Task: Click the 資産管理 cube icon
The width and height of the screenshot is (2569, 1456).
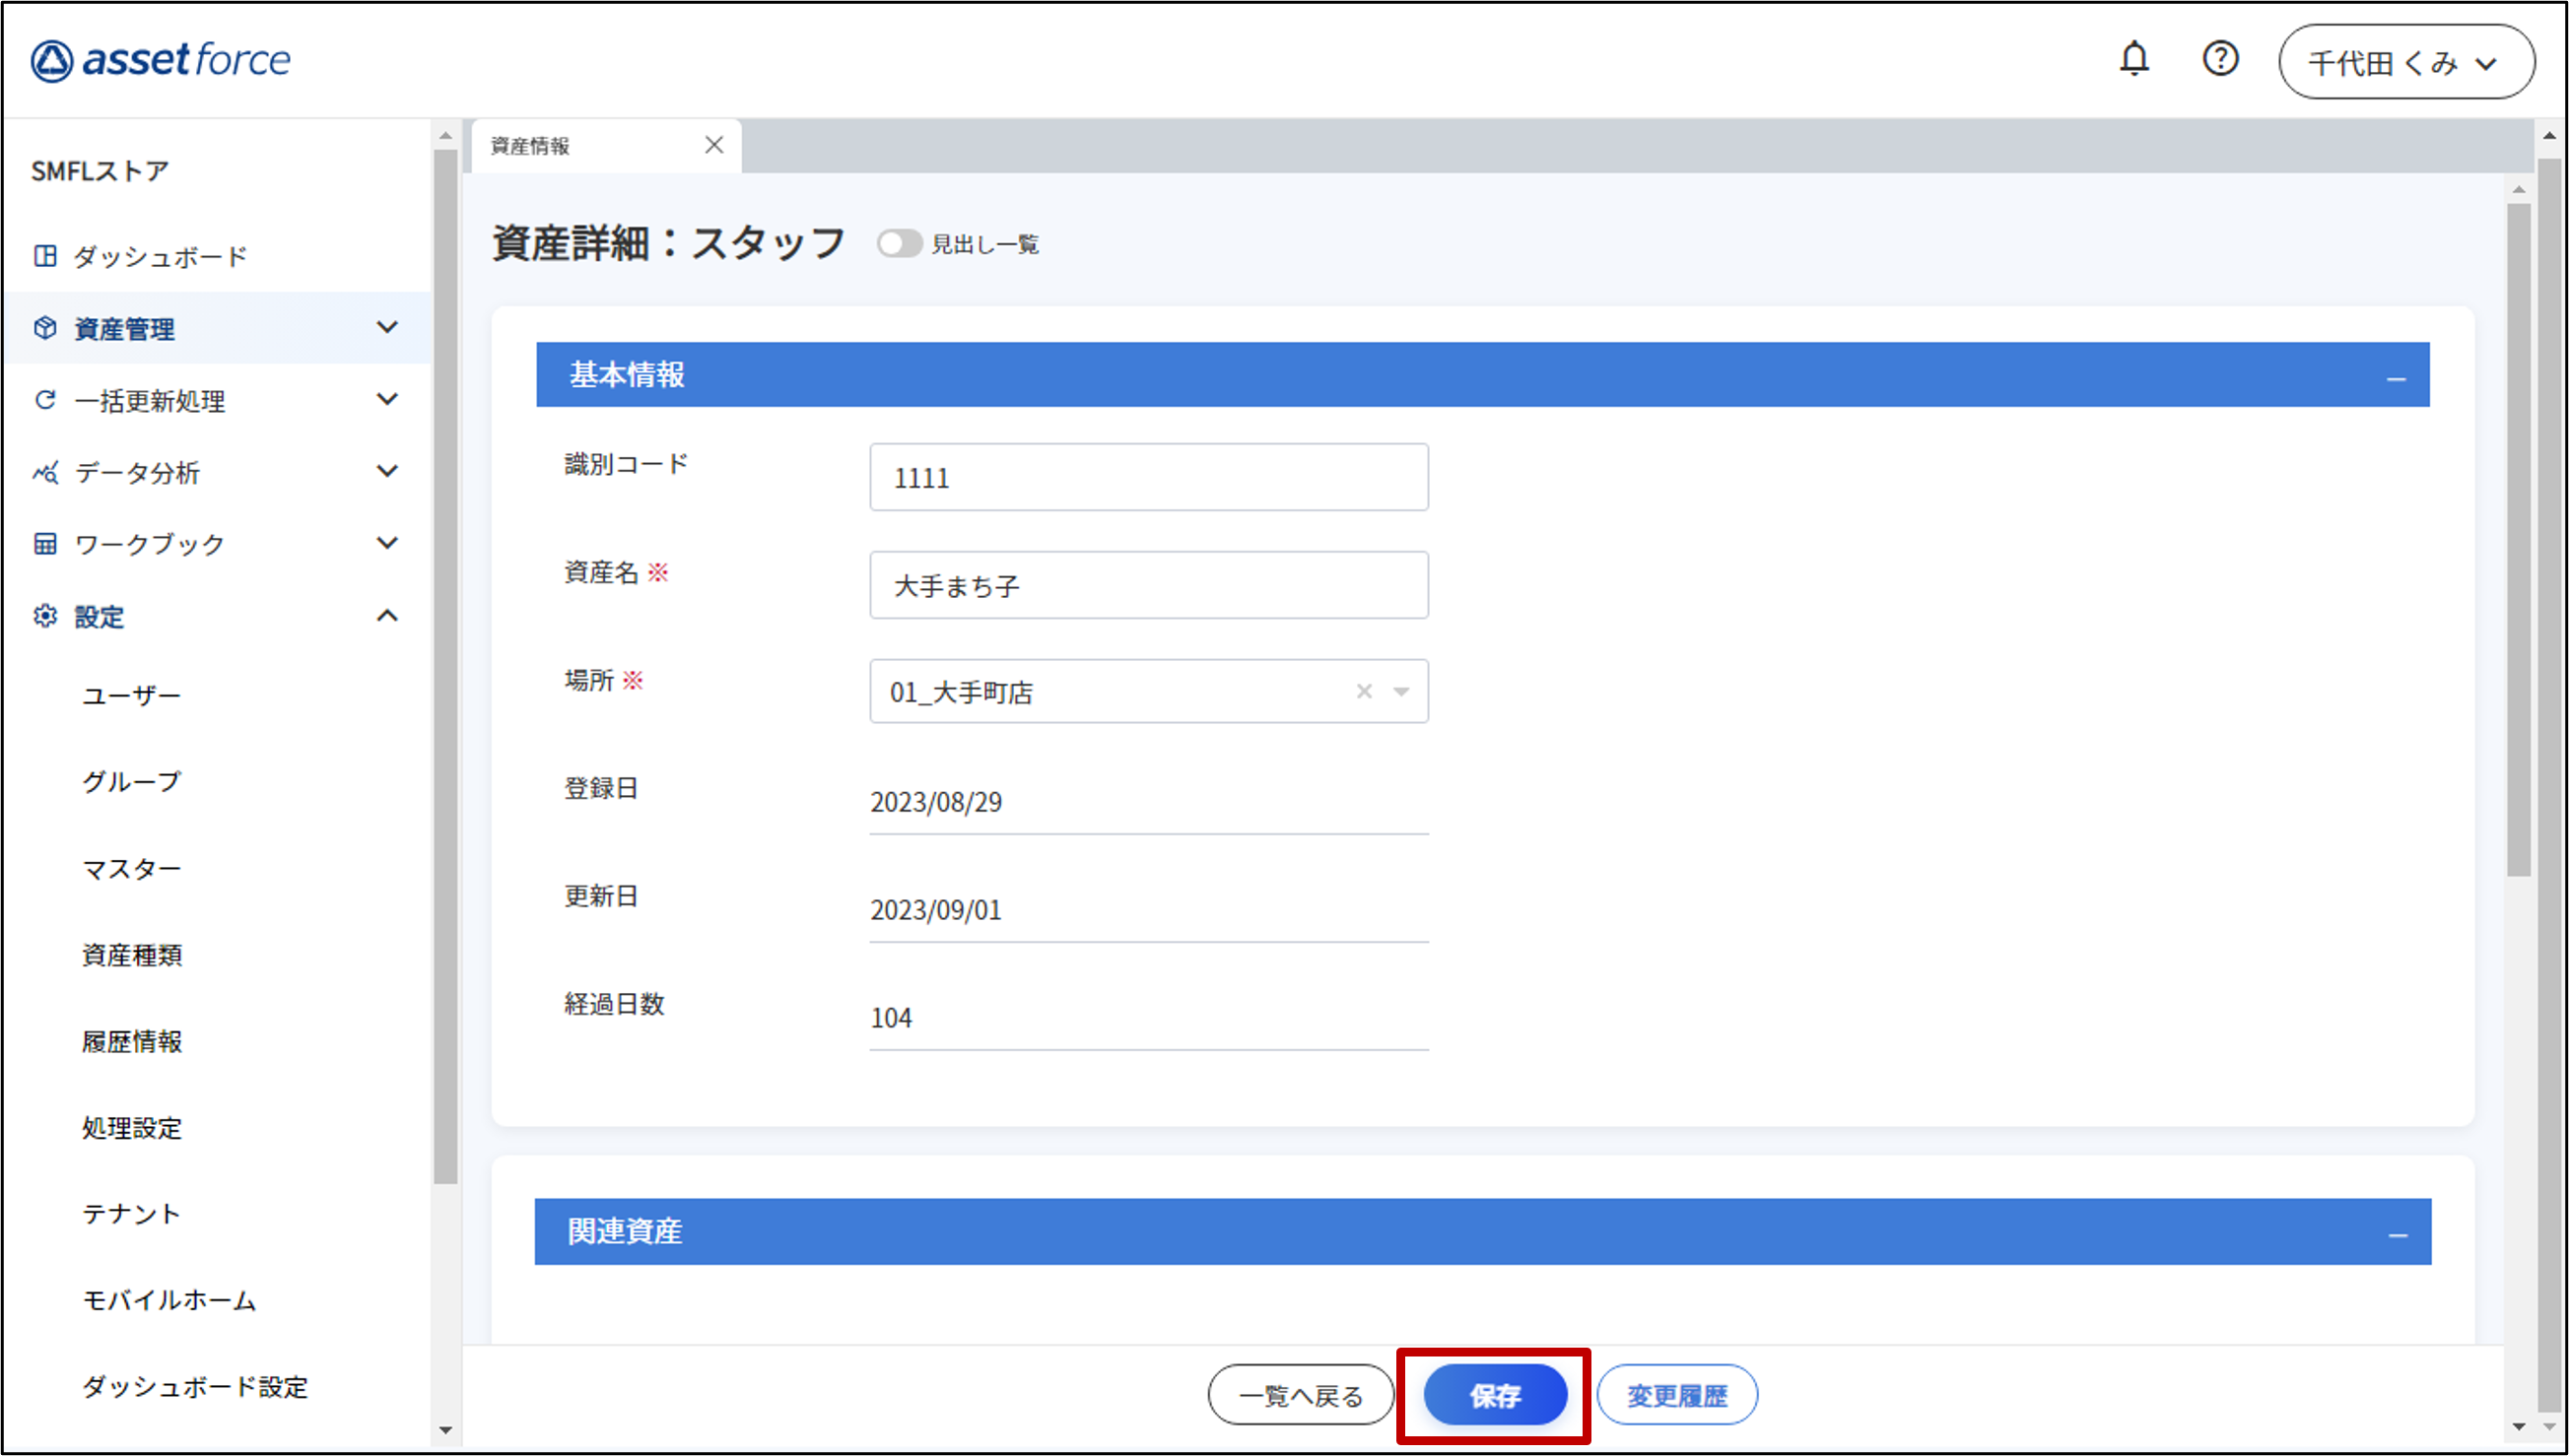Action: (45, 328)
